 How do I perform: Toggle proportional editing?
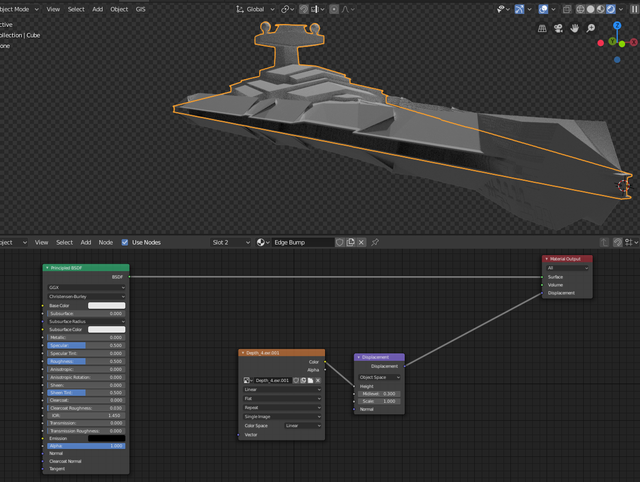[334, 9]
